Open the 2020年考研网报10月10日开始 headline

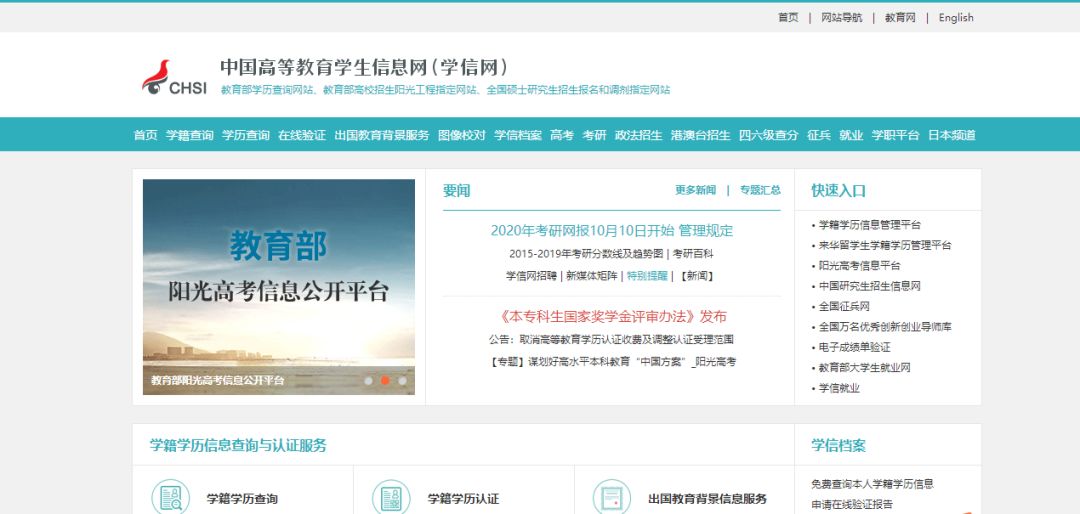click(x=582, y=231)
